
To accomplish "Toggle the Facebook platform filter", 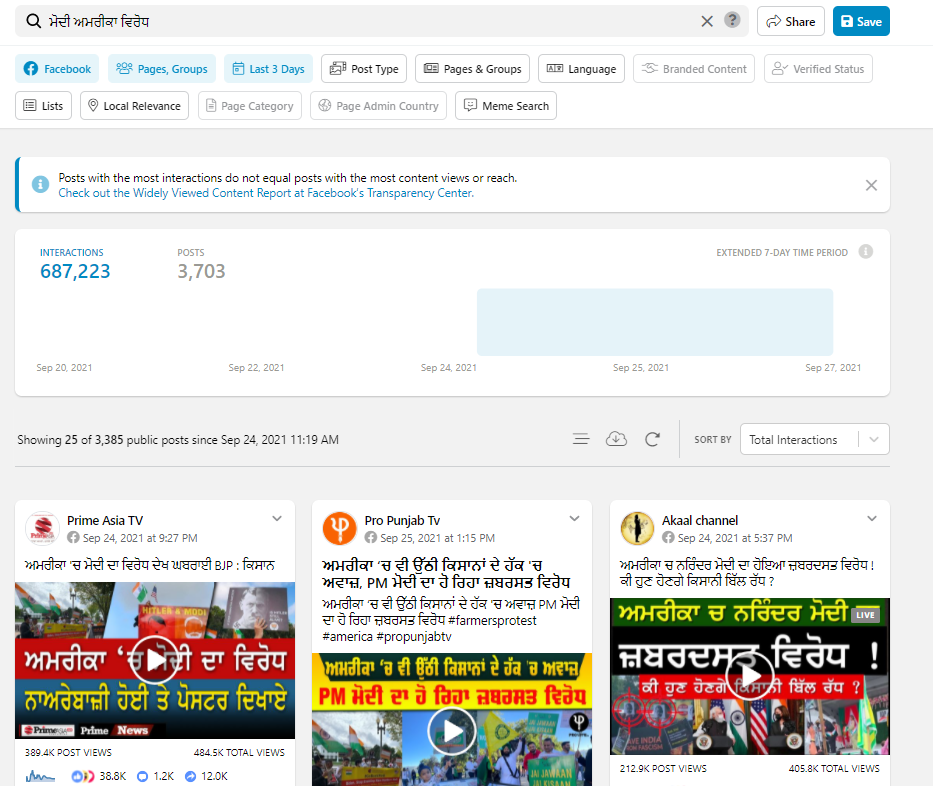I will pyautogui.click(x=57, y=69).
